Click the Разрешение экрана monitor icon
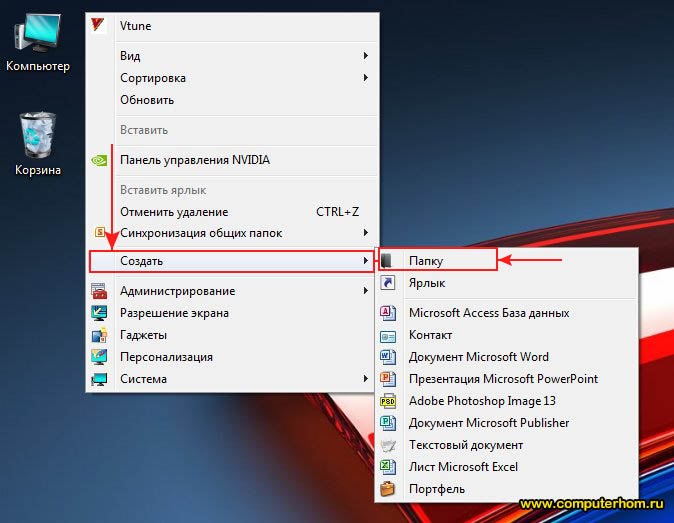 tap(99, 313)
